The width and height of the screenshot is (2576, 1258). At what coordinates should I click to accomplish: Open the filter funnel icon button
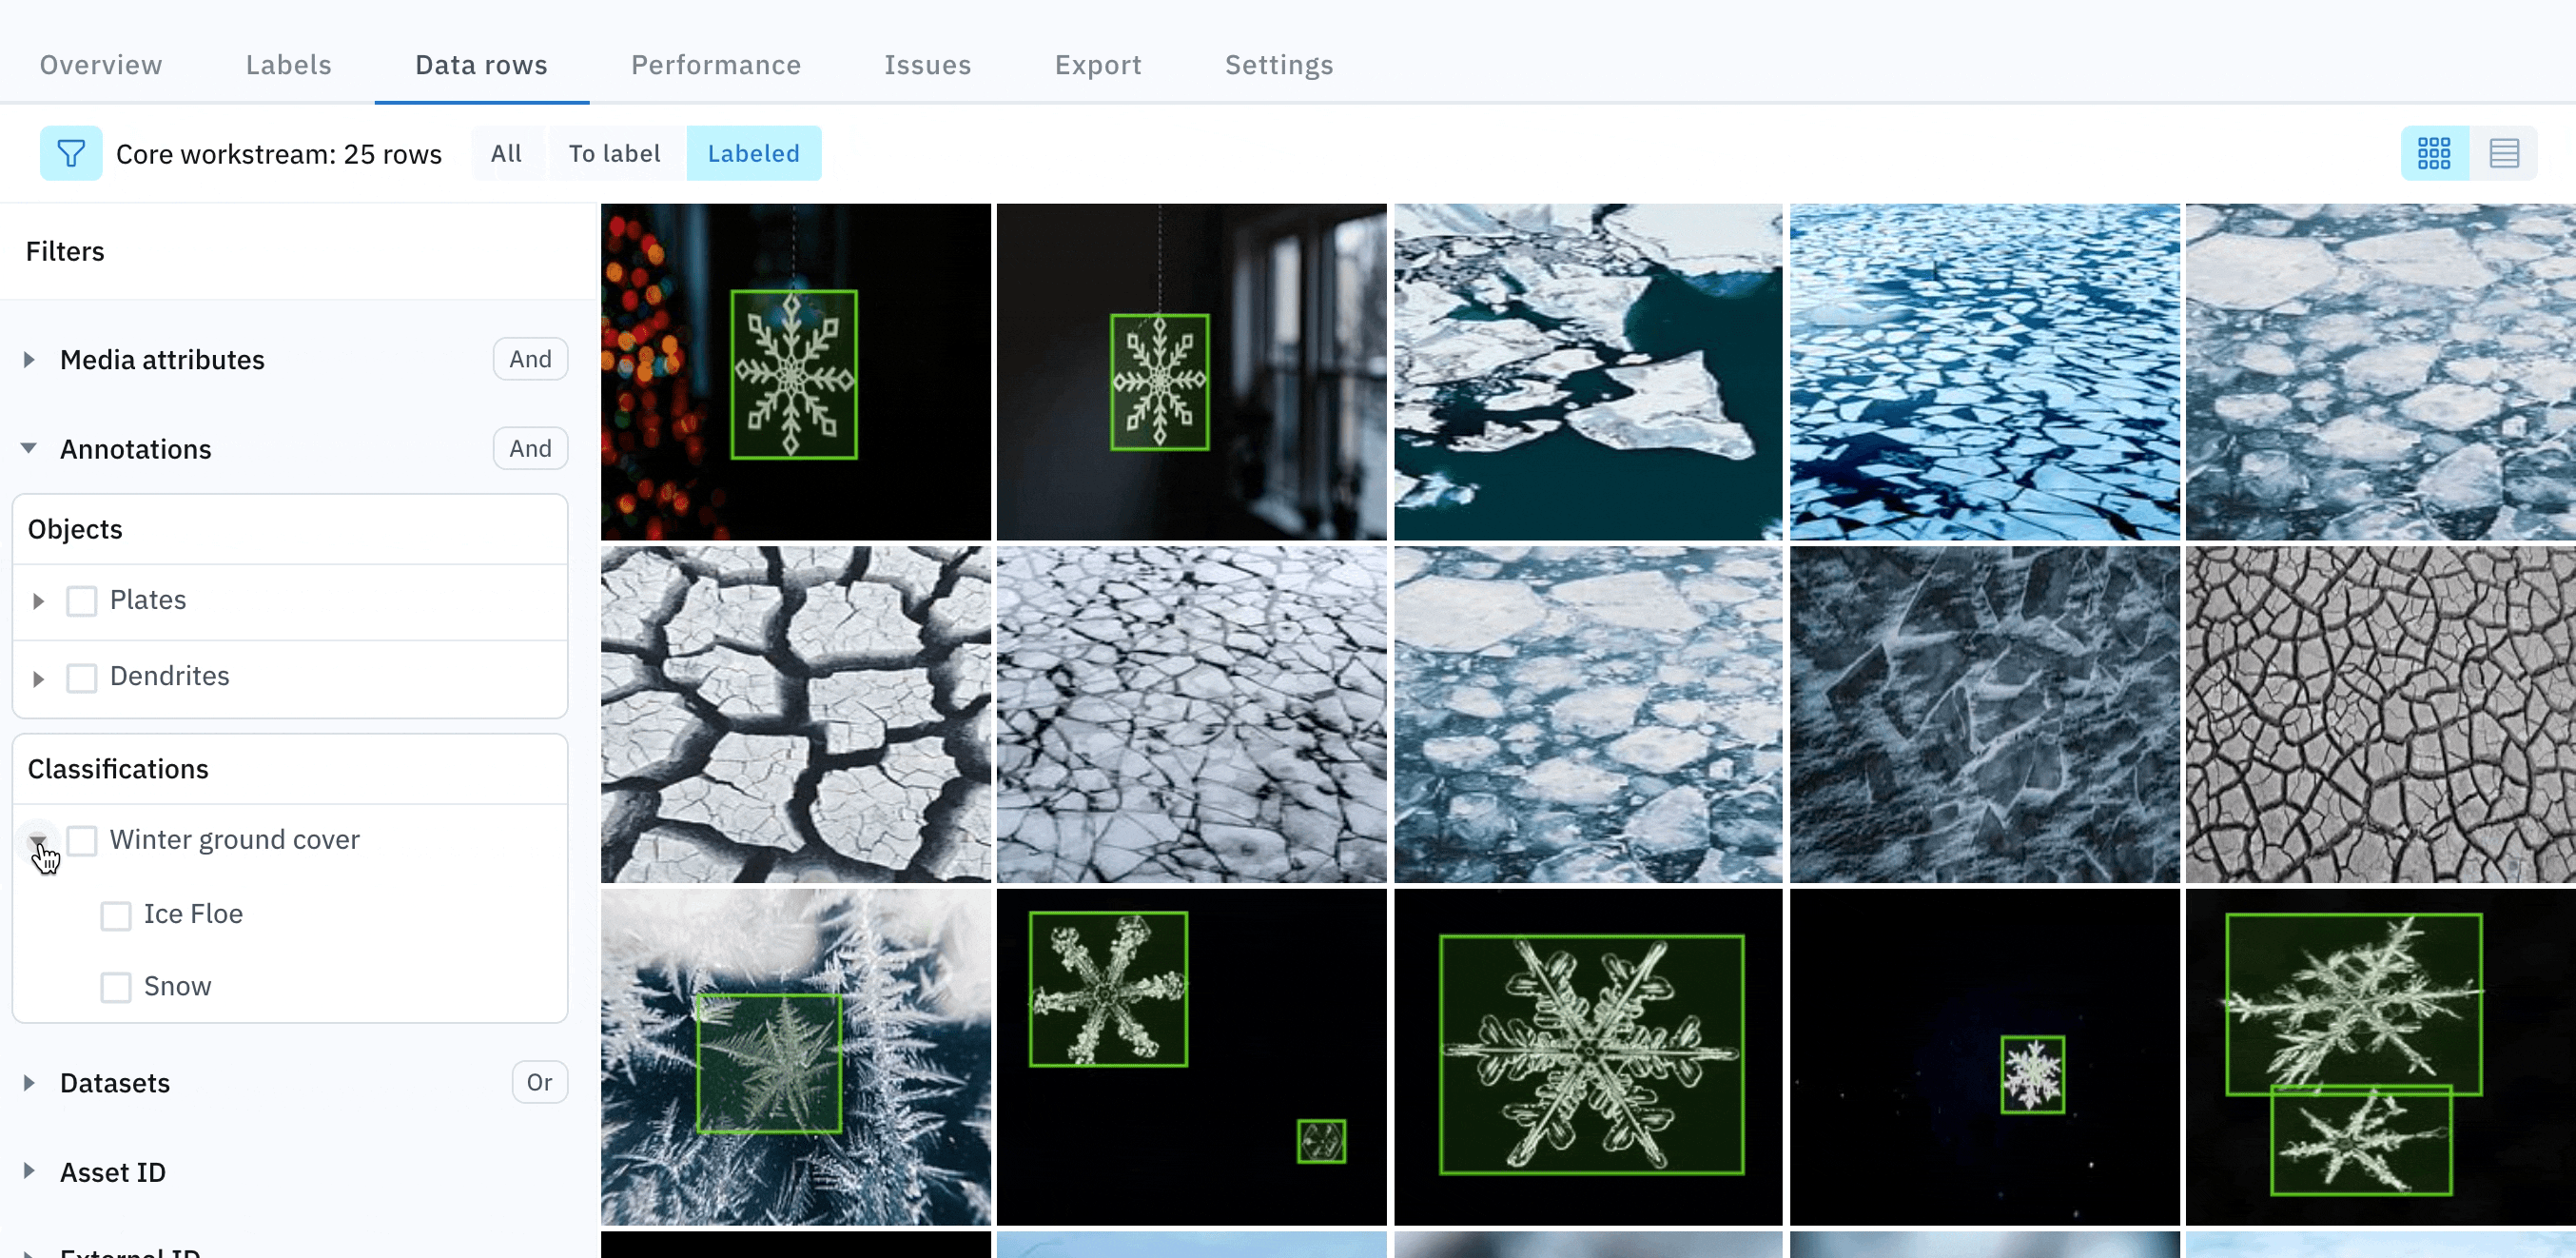click(x=71, y=153)
